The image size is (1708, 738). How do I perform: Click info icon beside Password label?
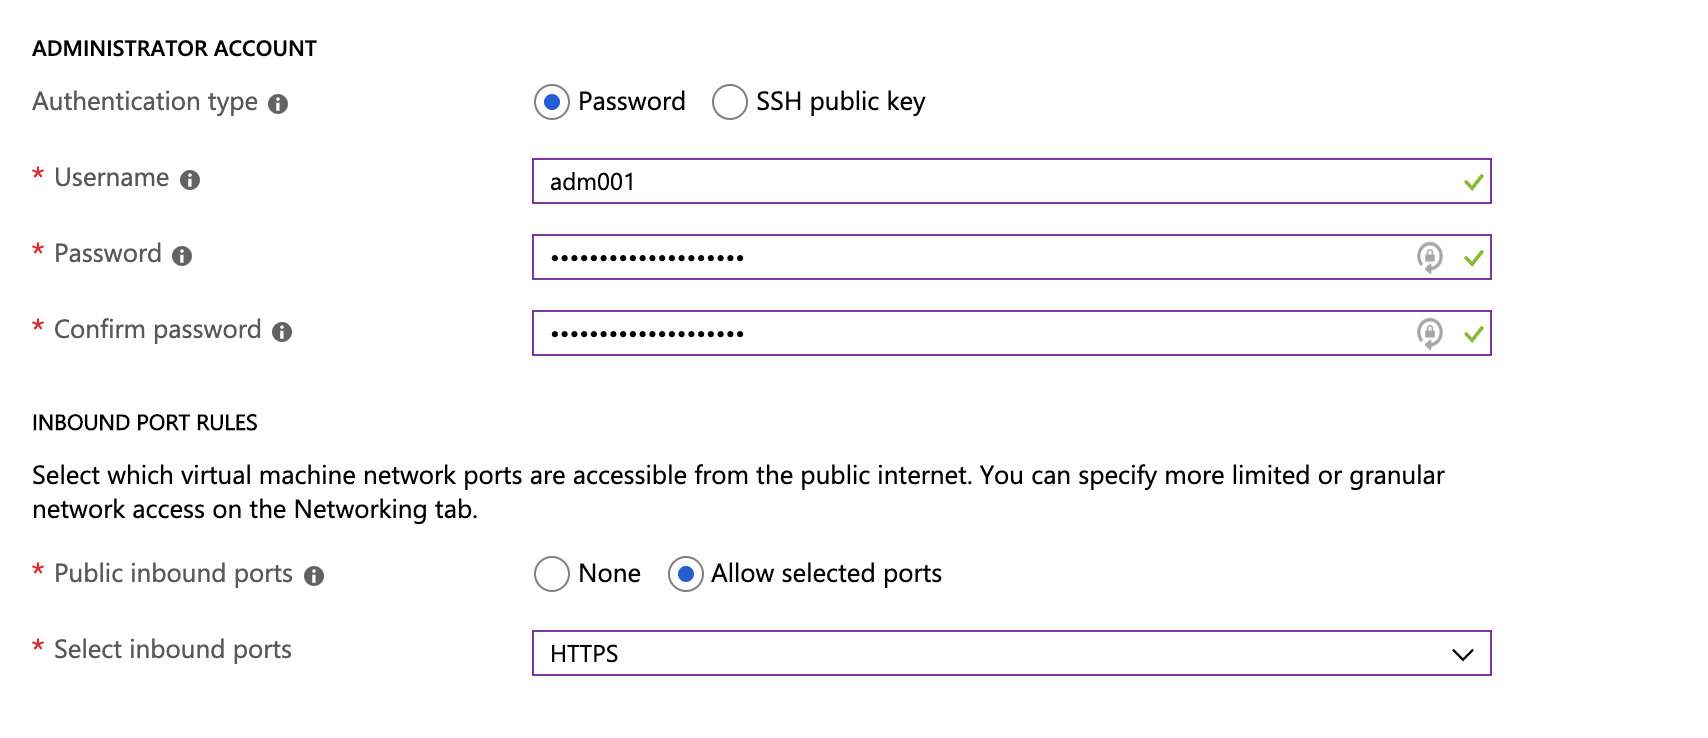point(182,256)
